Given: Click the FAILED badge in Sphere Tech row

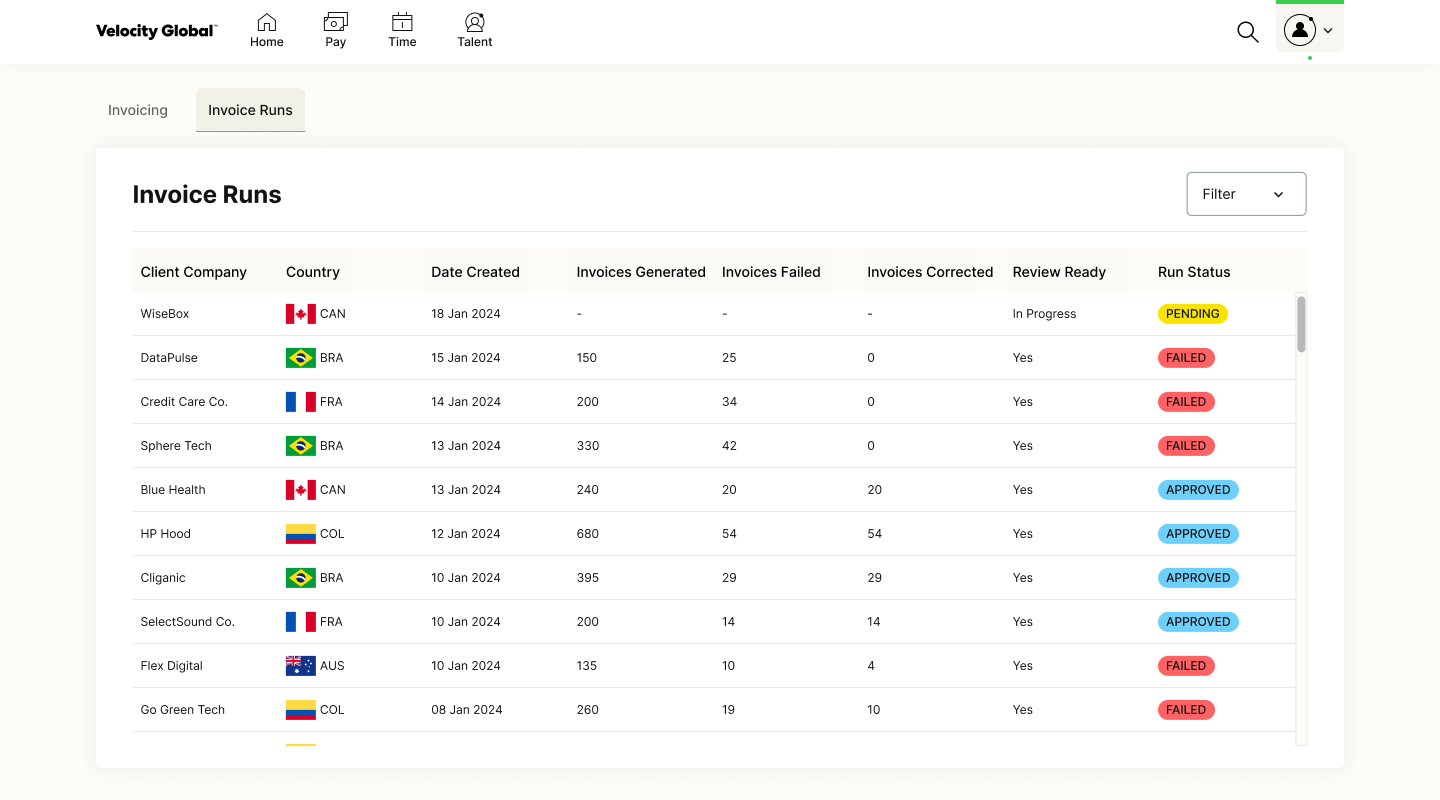Looking at the screenshot, I should (1186, 446).
